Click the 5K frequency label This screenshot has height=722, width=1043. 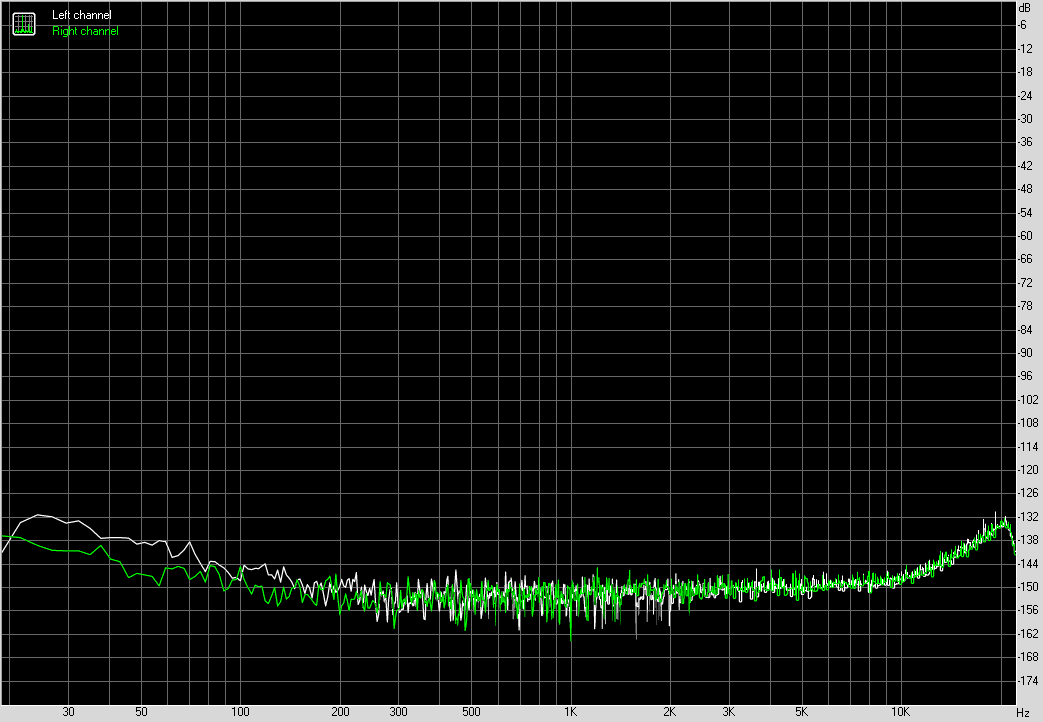click(x=802, y=712)
